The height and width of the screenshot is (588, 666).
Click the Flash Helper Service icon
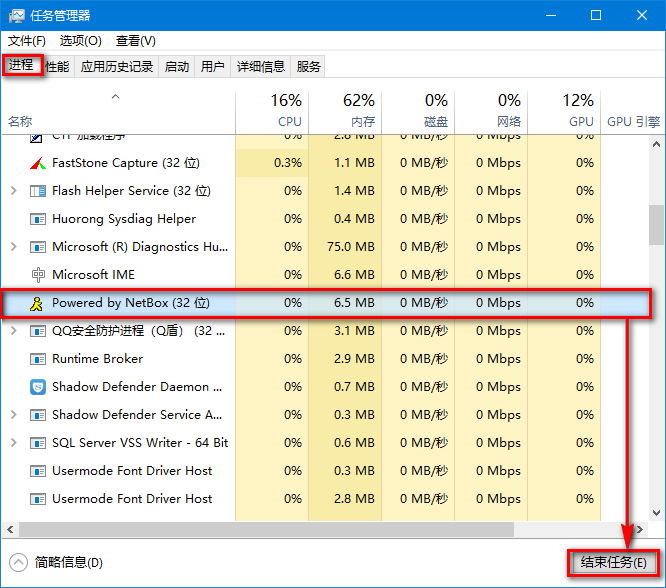point(38,191)
